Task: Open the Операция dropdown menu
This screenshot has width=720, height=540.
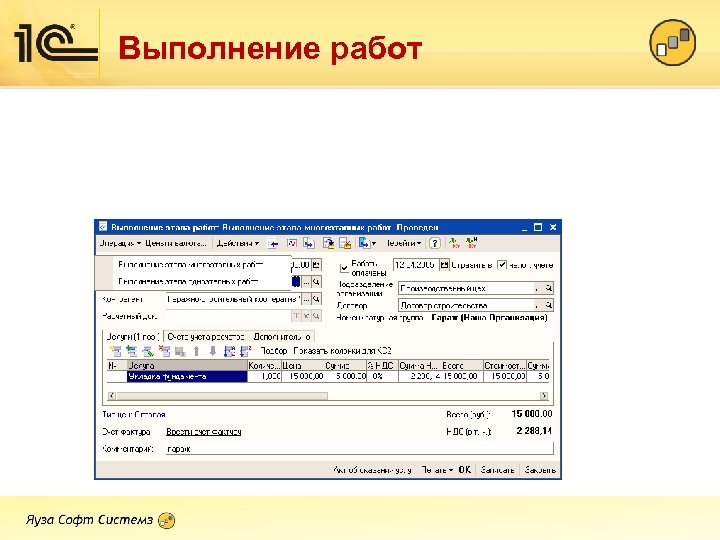Action: 120,243
